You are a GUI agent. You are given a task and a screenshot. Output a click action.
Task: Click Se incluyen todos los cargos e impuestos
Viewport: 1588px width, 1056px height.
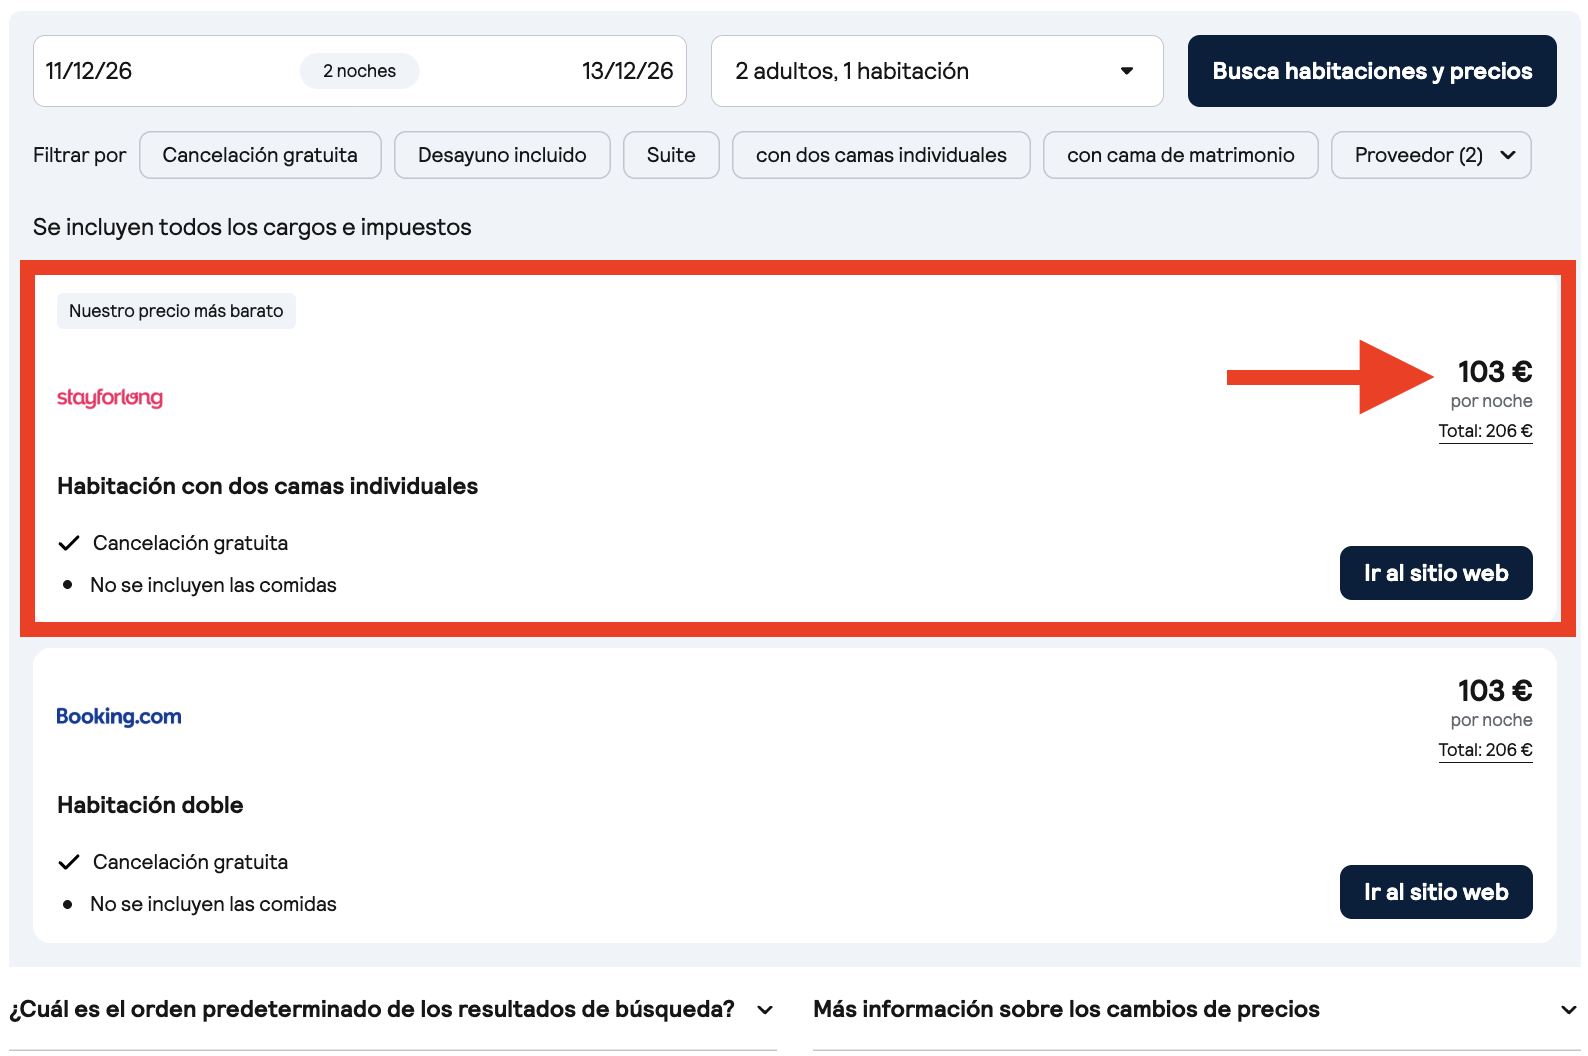click(252, 227)
